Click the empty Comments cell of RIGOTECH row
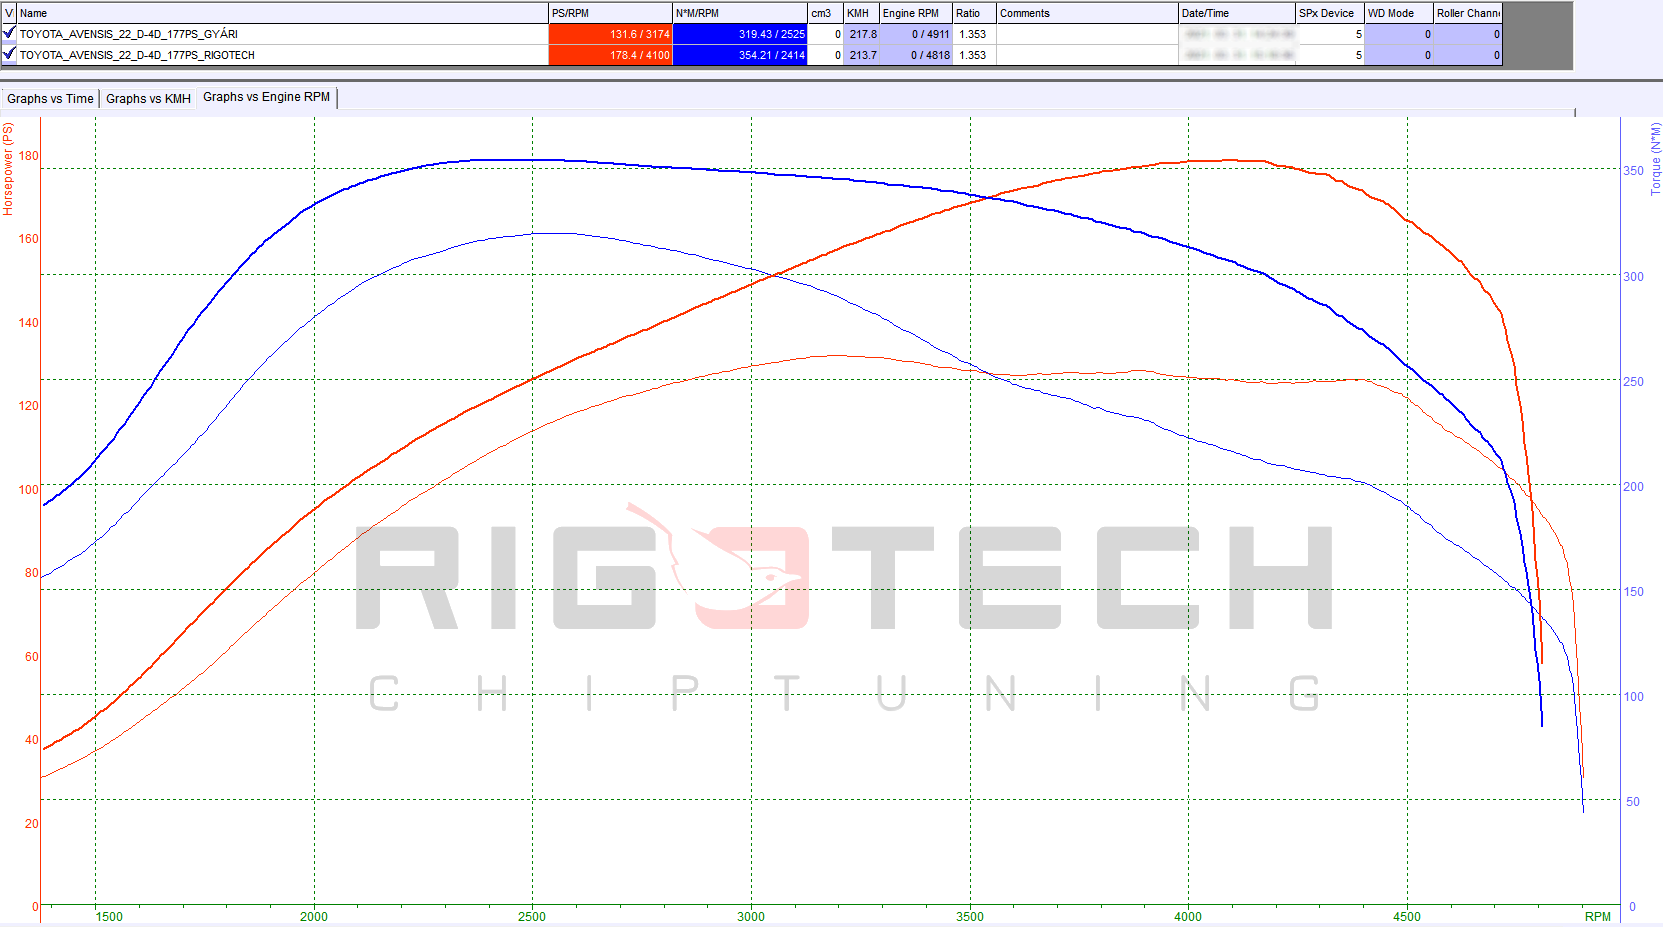This screenshot has height=927, width=1667. point(1088,55)
